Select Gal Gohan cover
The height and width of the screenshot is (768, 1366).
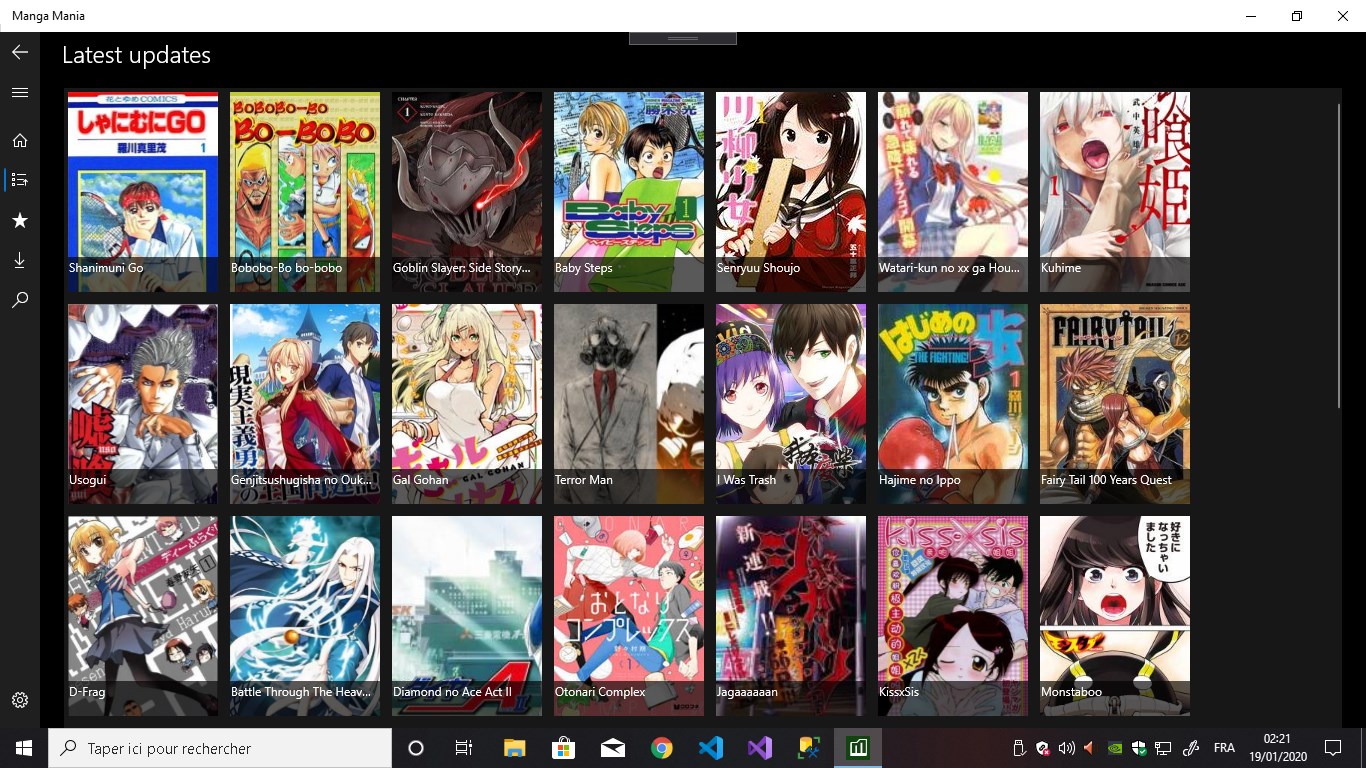tap(467, 404)
